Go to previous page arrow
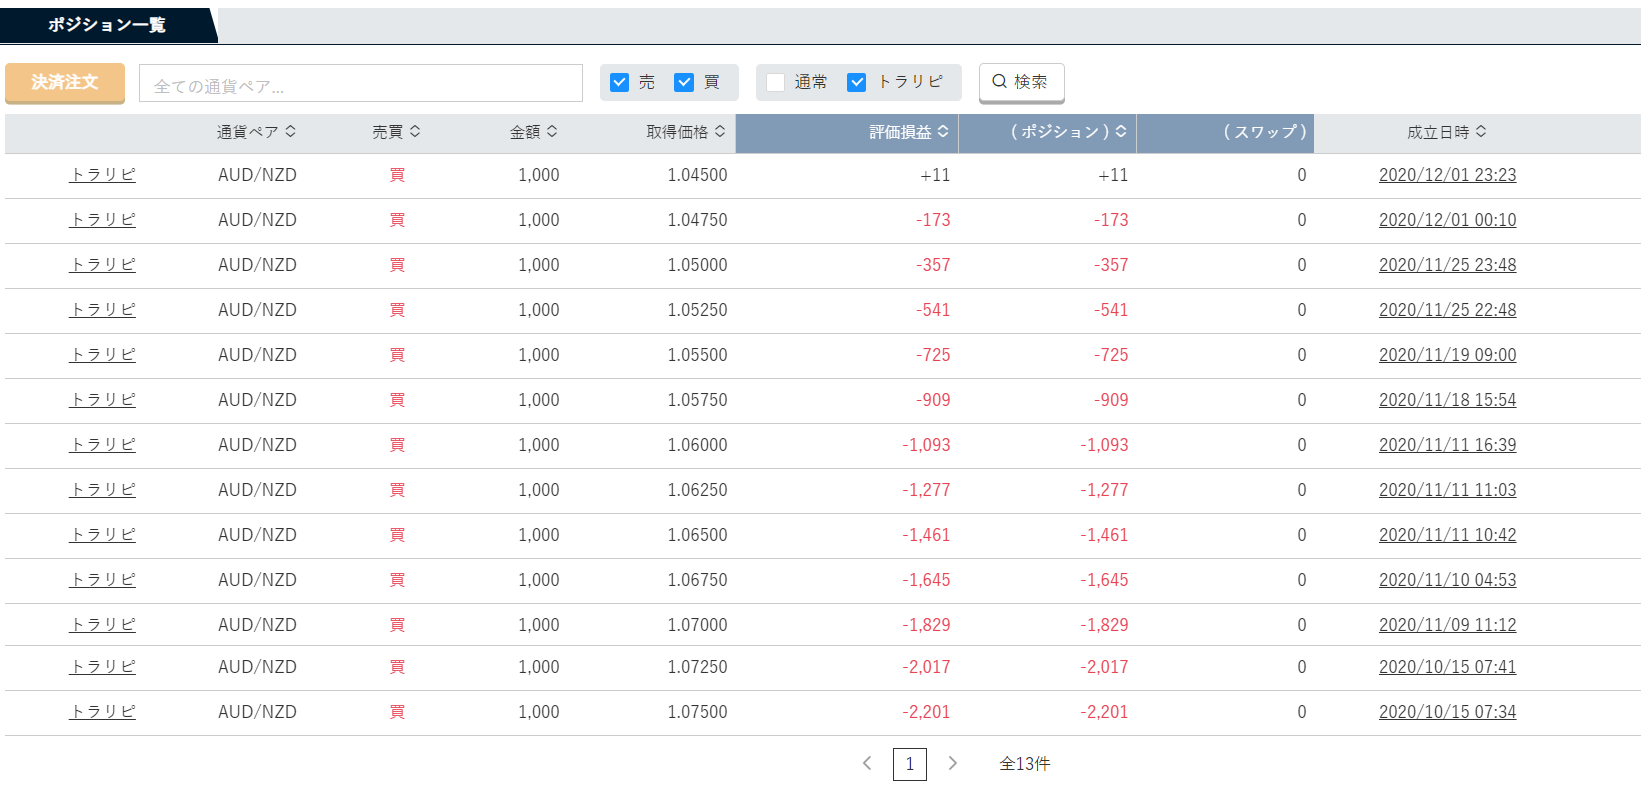This screenshot has width=1641, height=809. pyautogui.click(x=867, y=763)
